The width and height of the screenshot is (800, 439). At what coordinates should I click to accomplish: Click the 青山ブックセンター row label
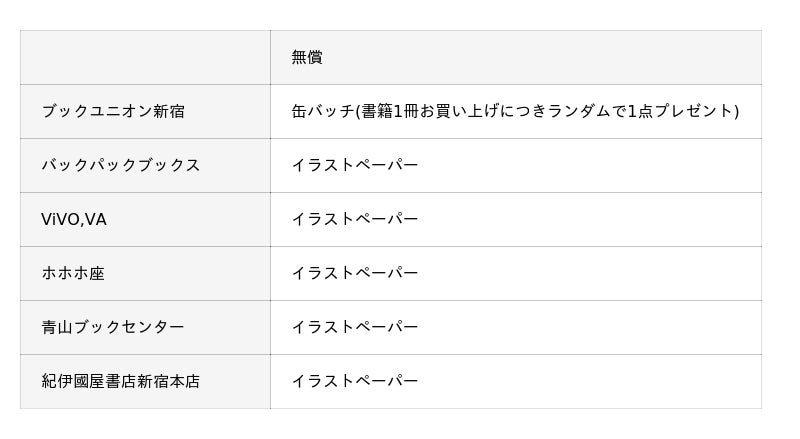pyautogui.click(x=113, y=327)
